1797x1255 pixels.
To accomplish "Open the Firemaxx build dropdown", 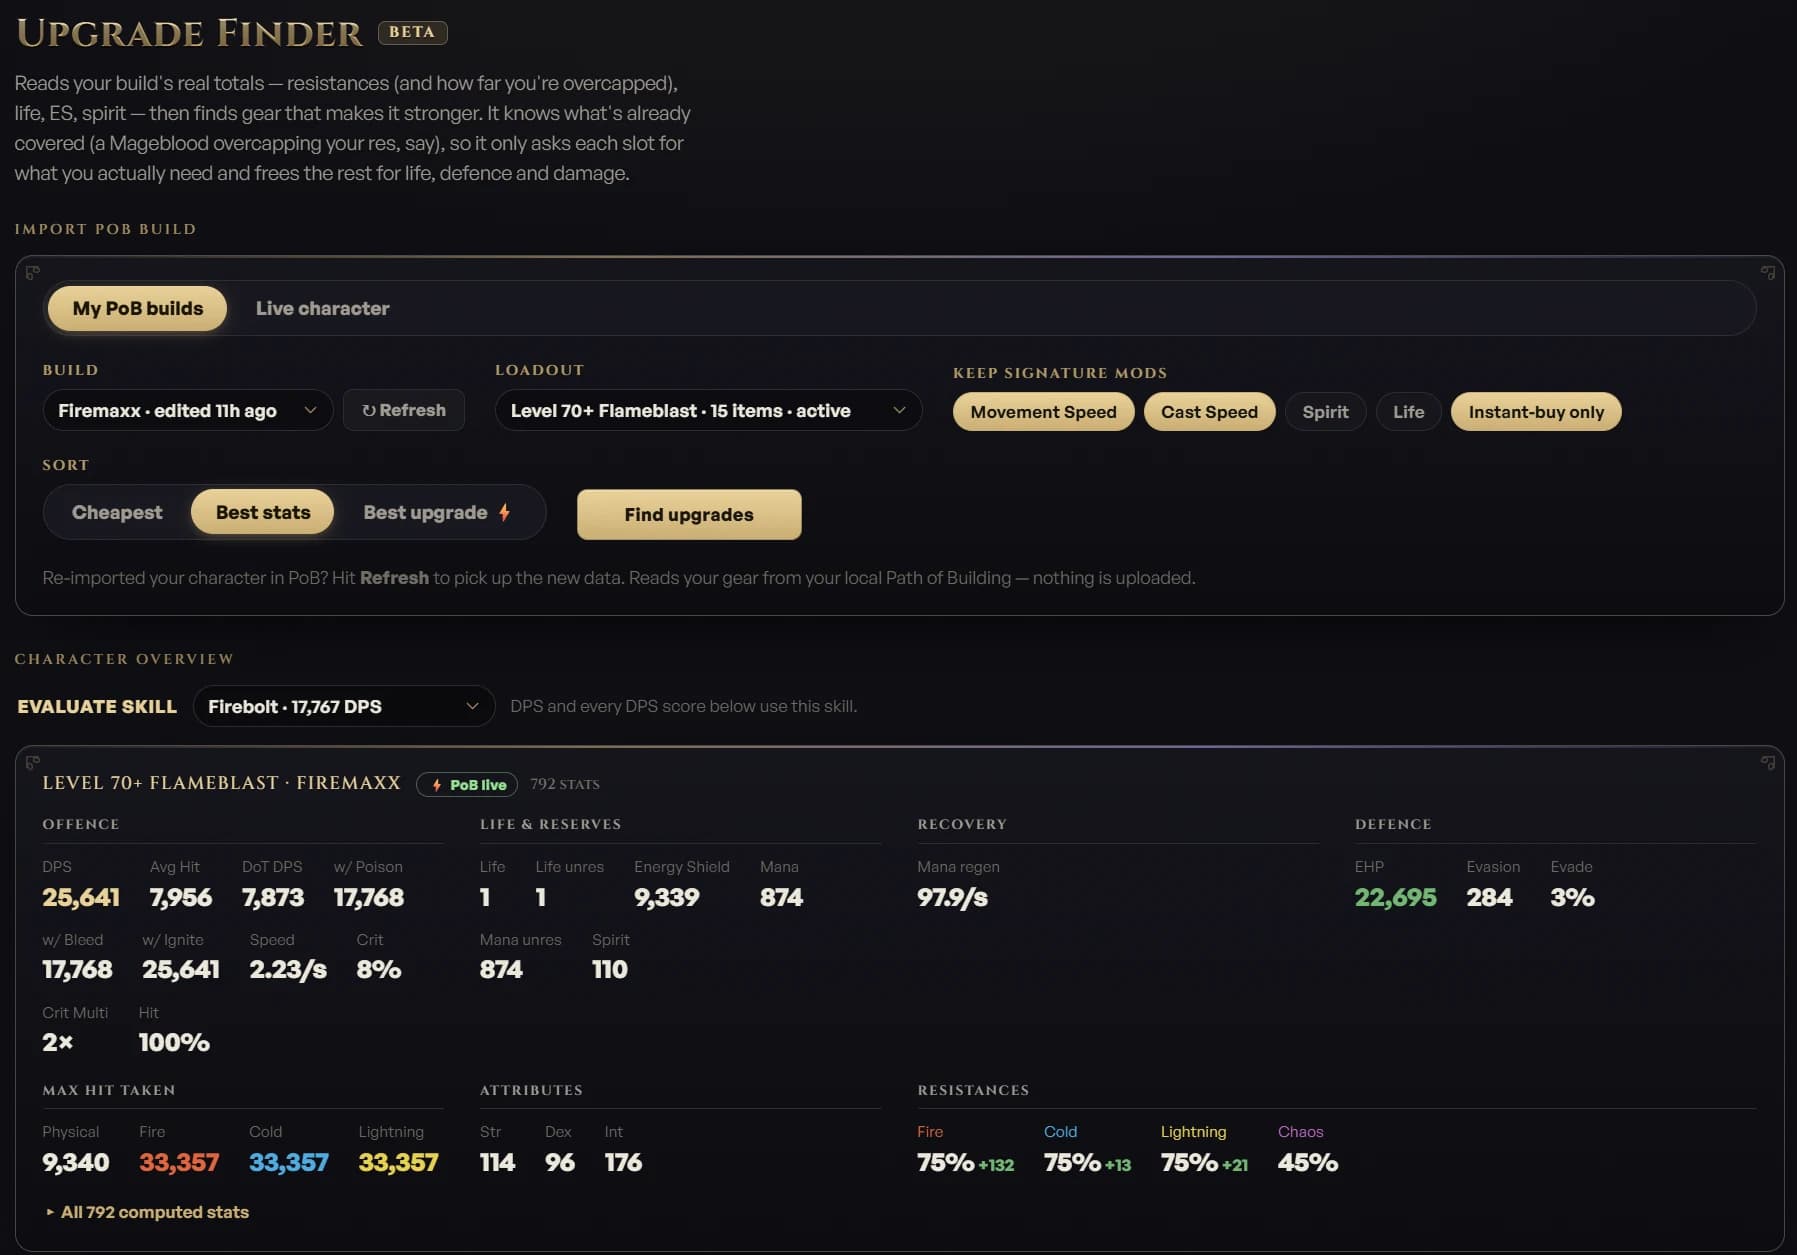I will [188, 411].
